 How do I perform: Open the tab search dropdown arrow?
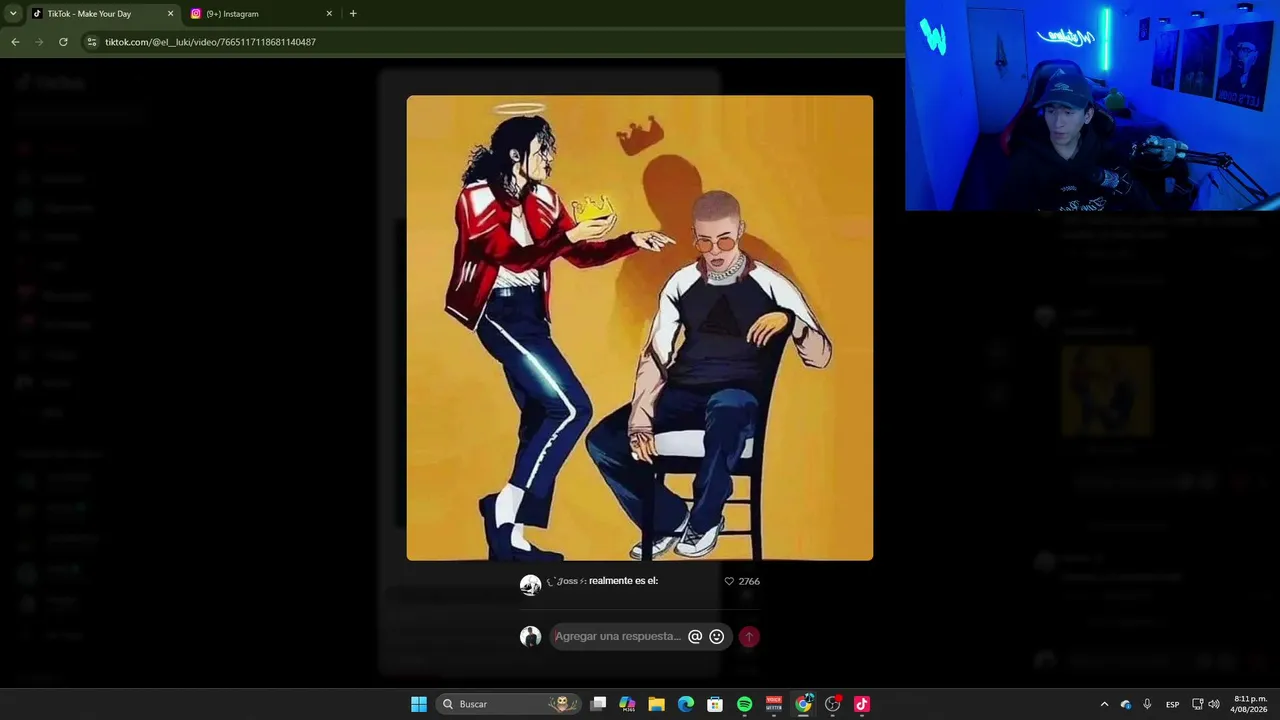pos(13,14)
